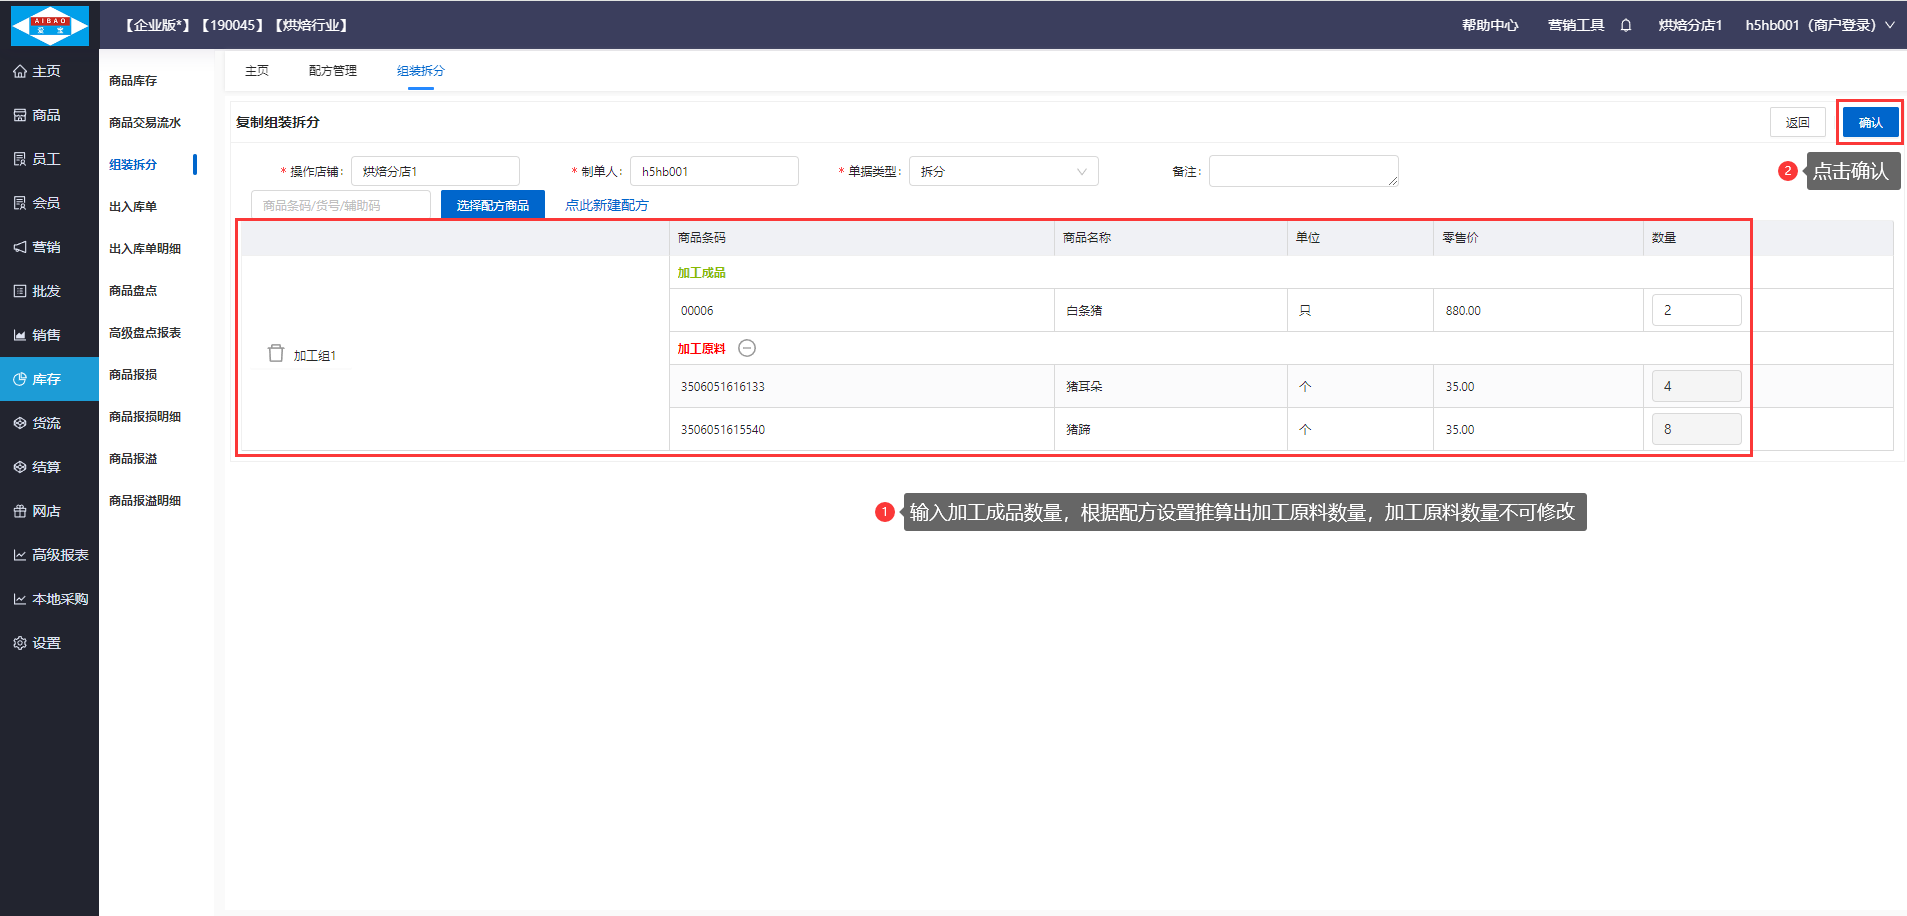
Task: Click the minus circle next to 加工原料
Action: tap(747, 348)
